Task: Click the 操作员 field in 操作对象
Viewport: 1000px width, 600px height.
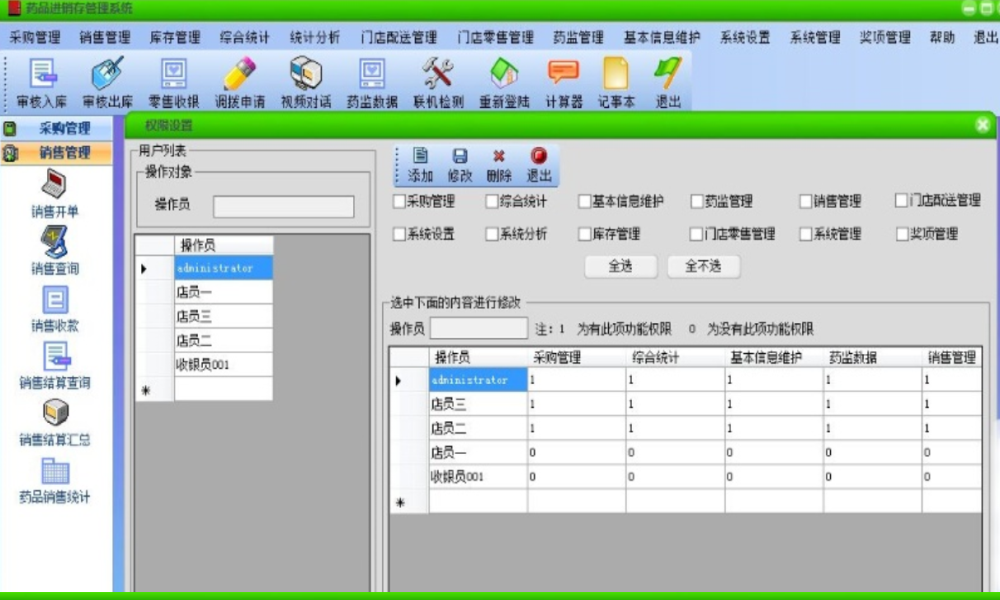Action: click(284, 207)
